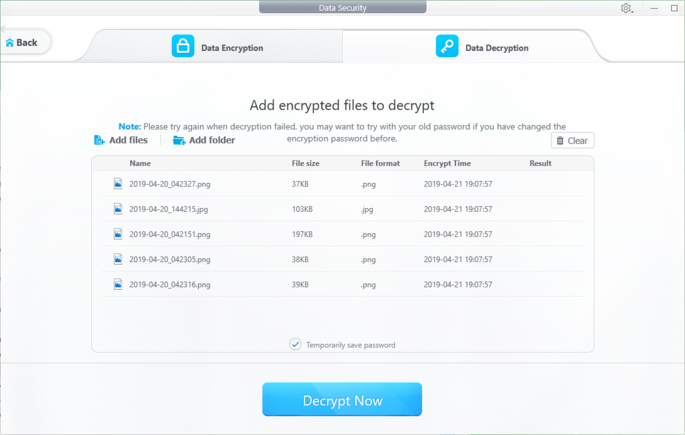Click the Add folder button
685x435 pixels.
tap(204, 140)
